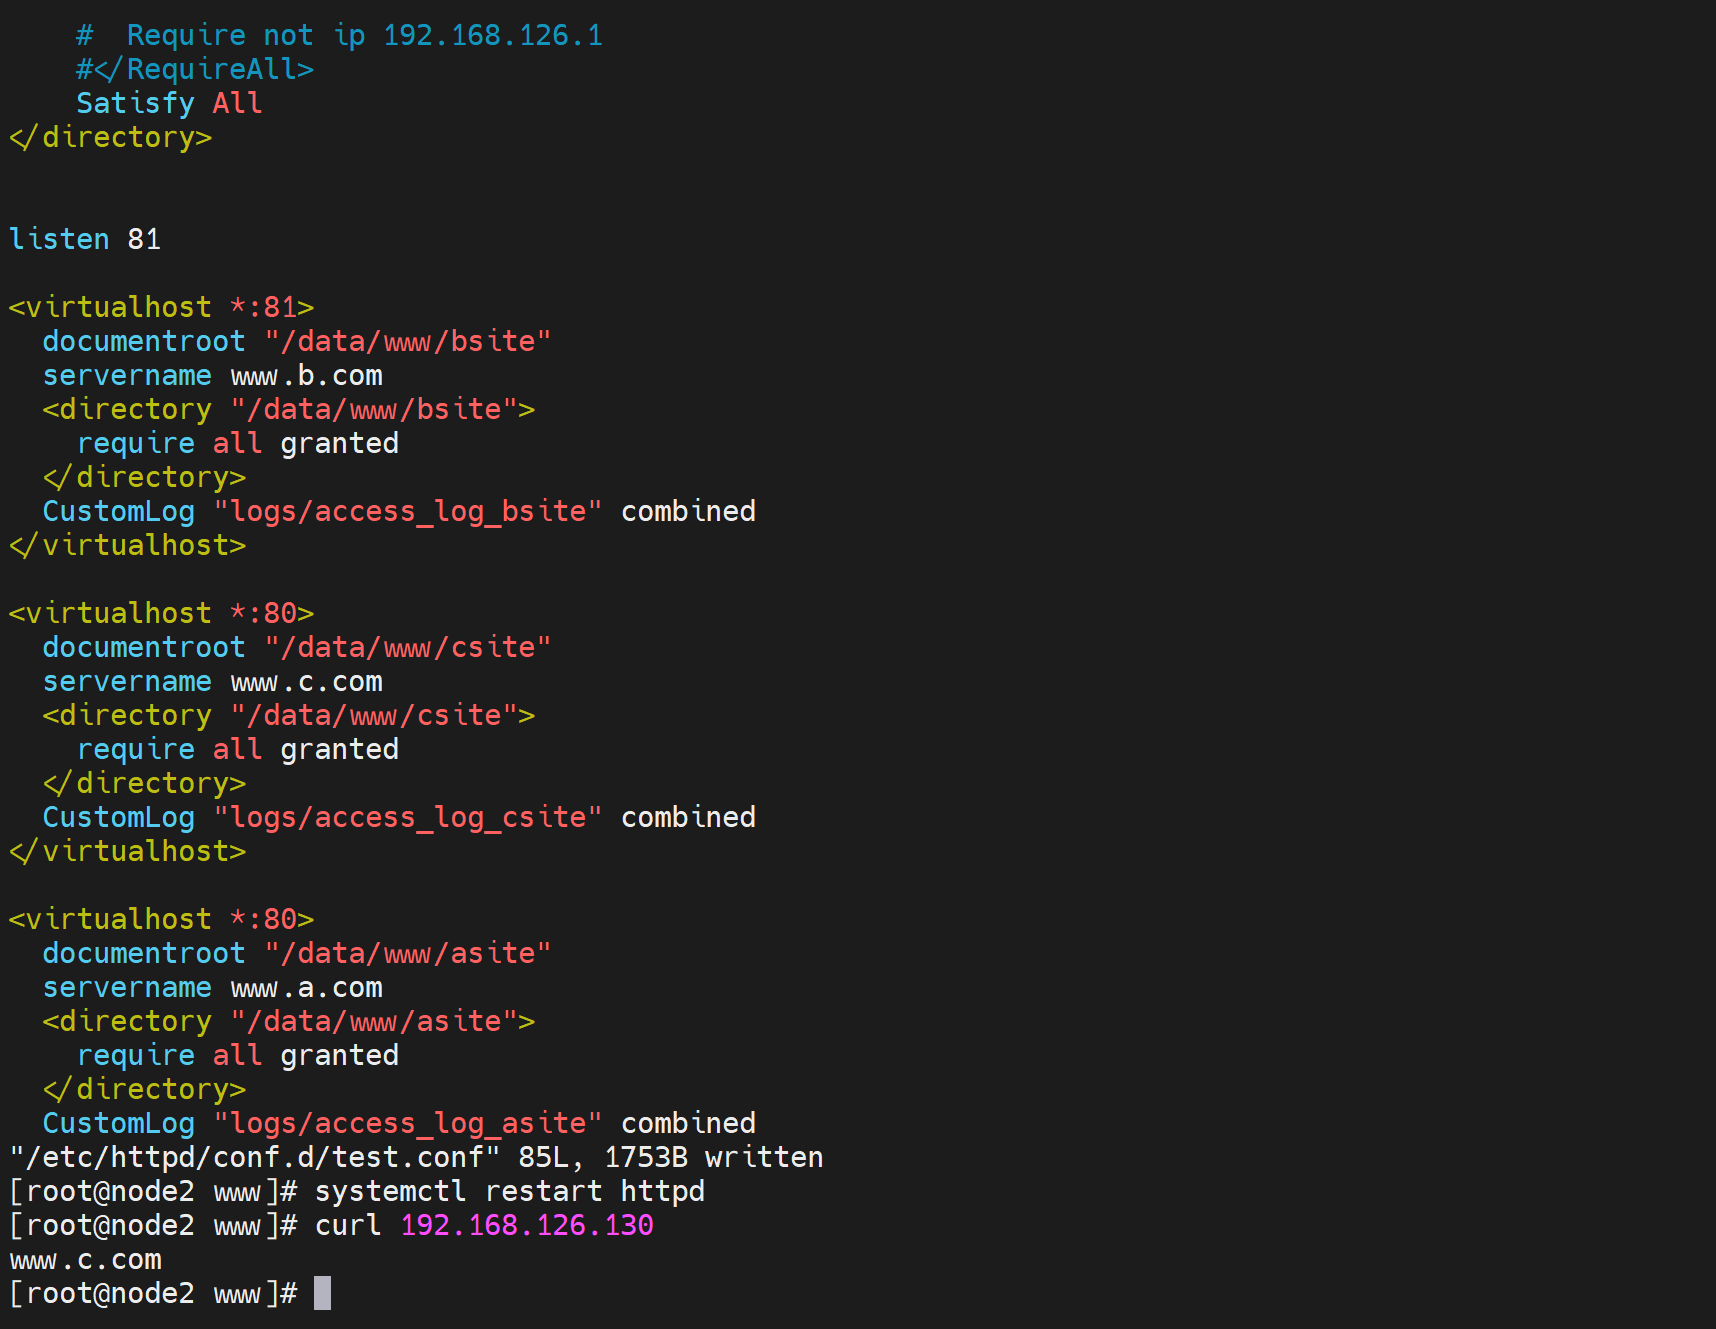The width and height of the screenshot is (1716, 1329).
Task: Click the directory "/data/www/csite" opening tag
Action: click(x=288, y=715)
